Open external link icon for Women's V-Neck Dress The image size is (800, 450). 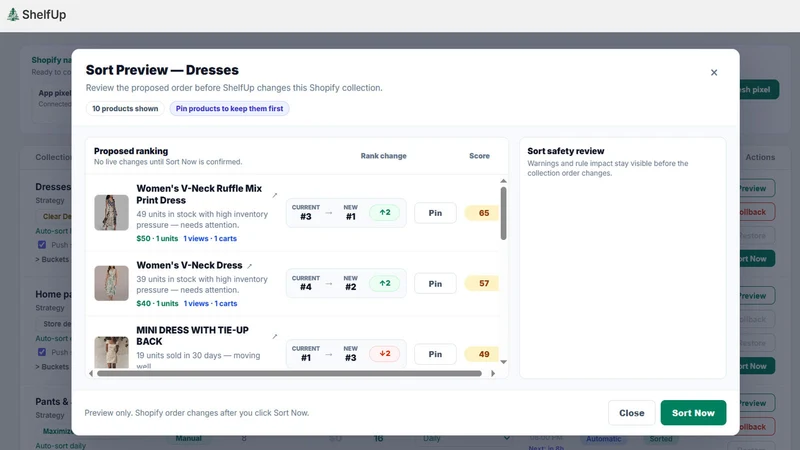(x=249, y=266)
